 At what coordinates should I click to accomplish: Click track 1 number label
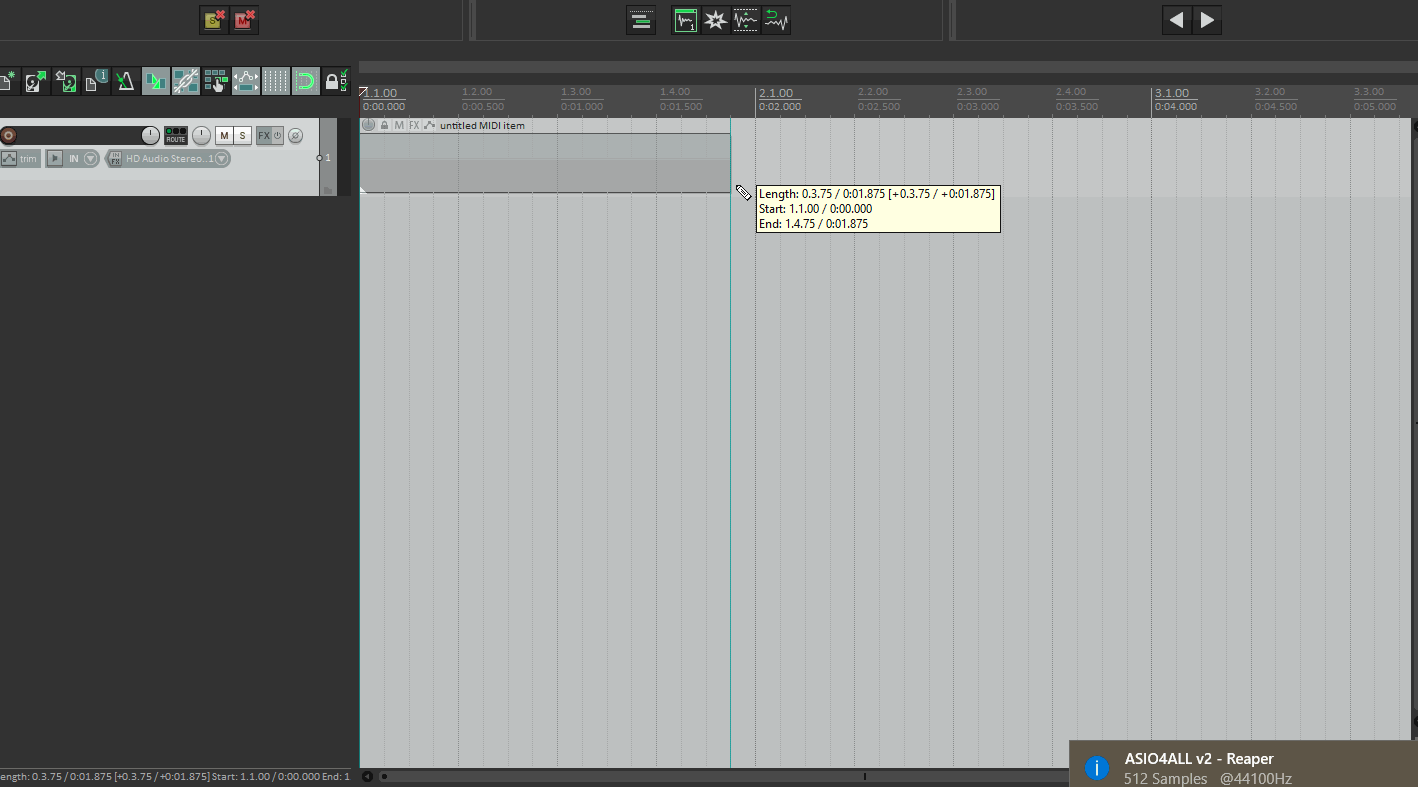tap(328, 158)
